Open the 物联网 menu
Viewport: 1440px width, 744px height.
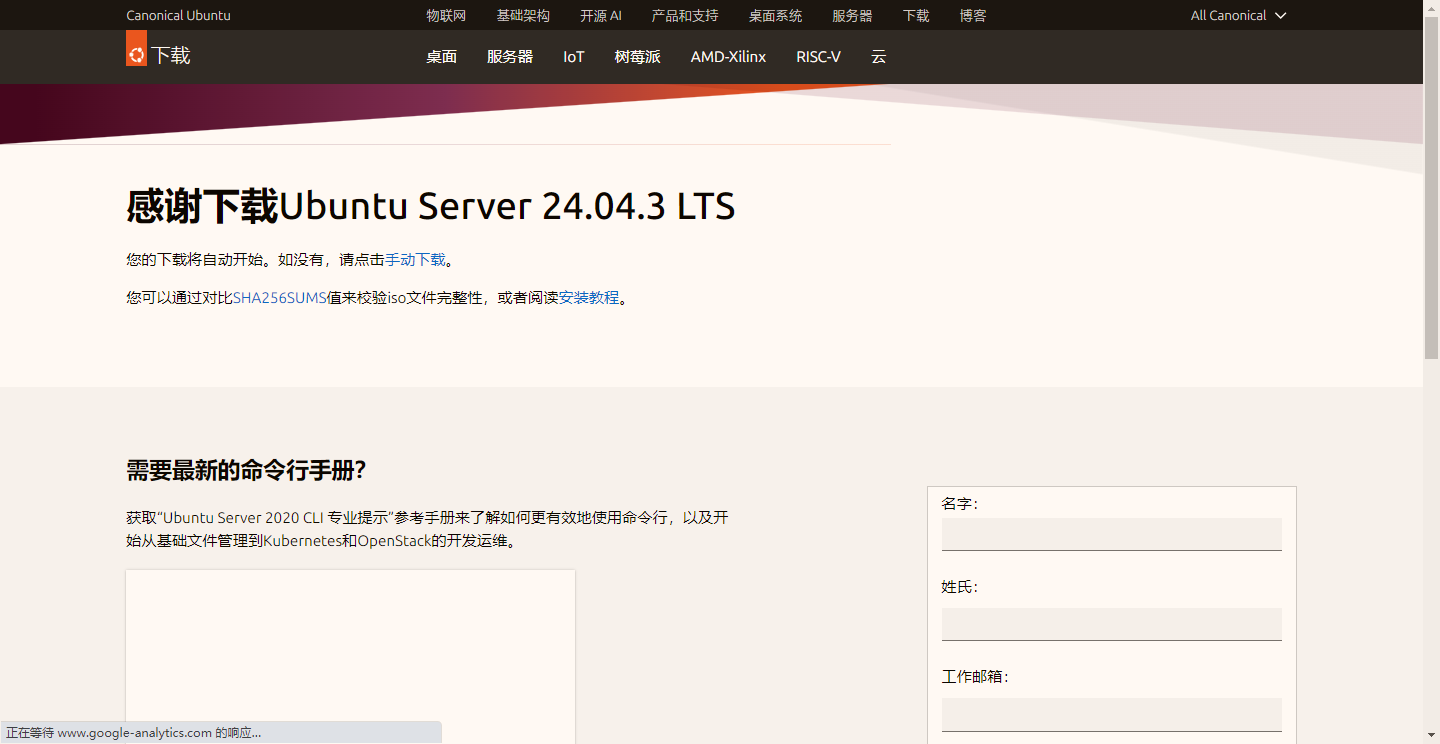(x=446, y=15)
